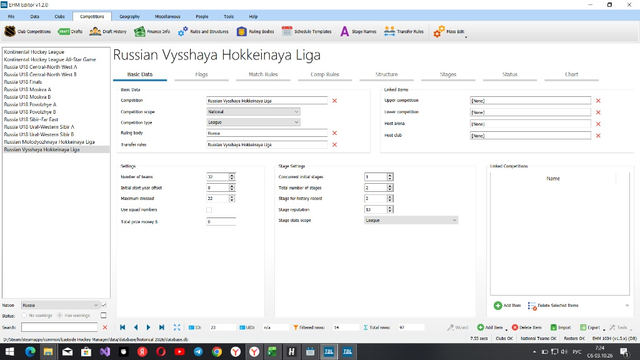Clear the Lower competition field
The height and width of the screenshot is (360, 640).
[x=598, y=112]
